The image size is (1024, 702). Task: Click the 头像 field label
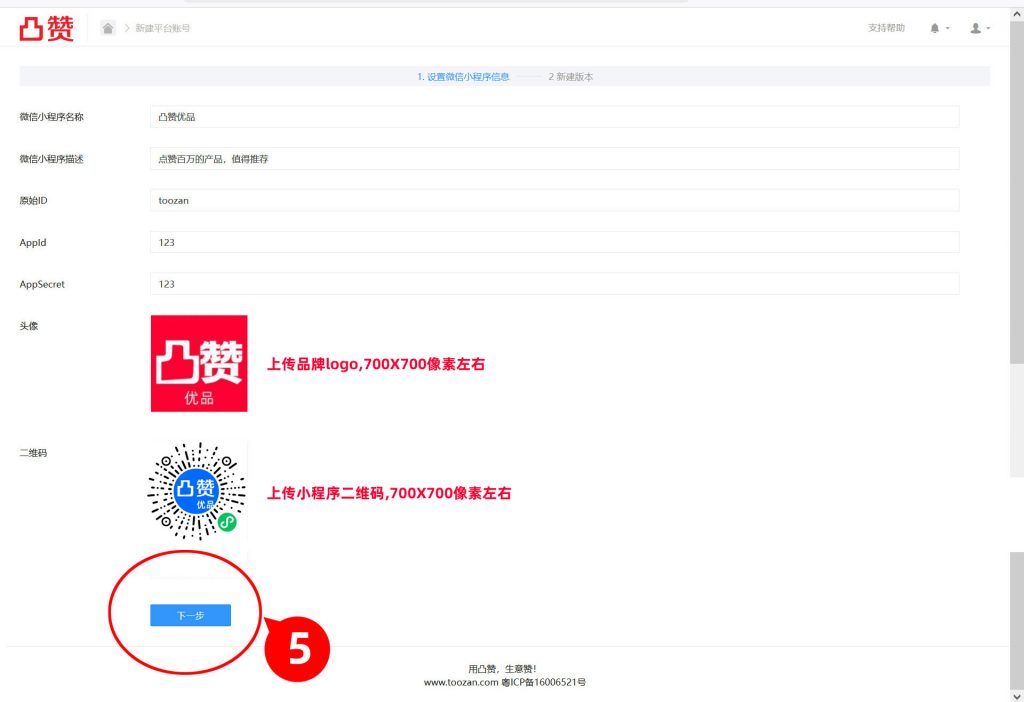point(29,326)
